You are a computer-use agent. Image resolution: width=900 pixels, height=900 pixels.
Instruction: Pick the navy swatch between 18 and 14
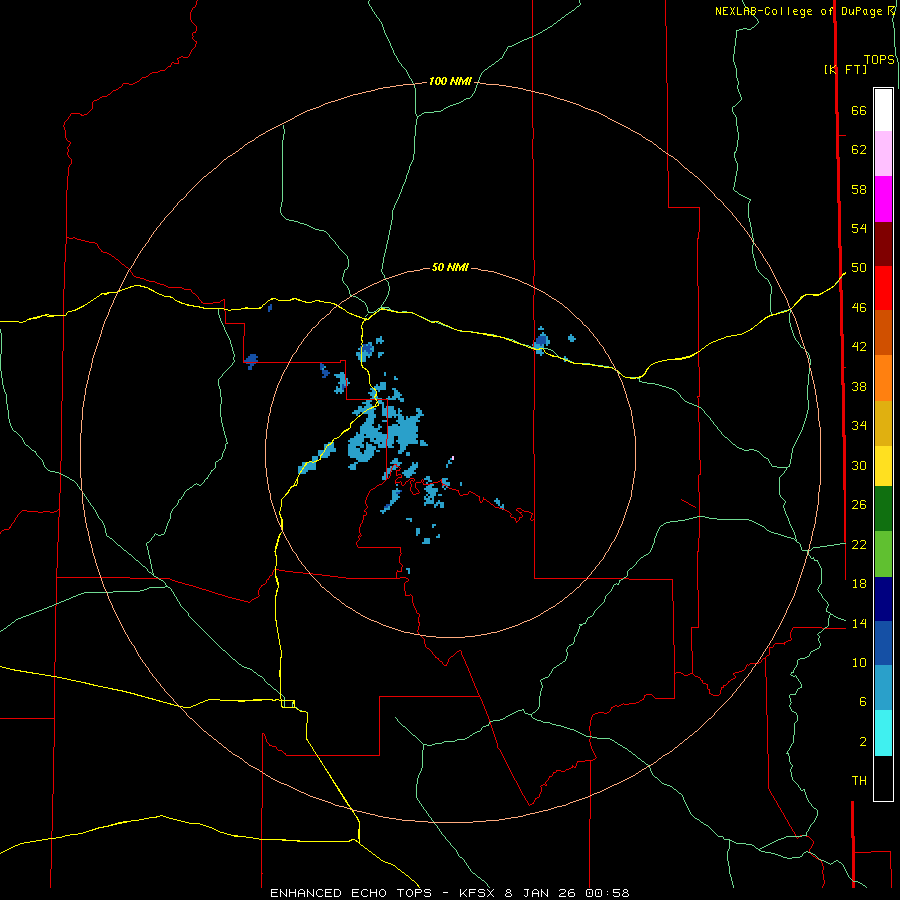[x=883, y=599]
